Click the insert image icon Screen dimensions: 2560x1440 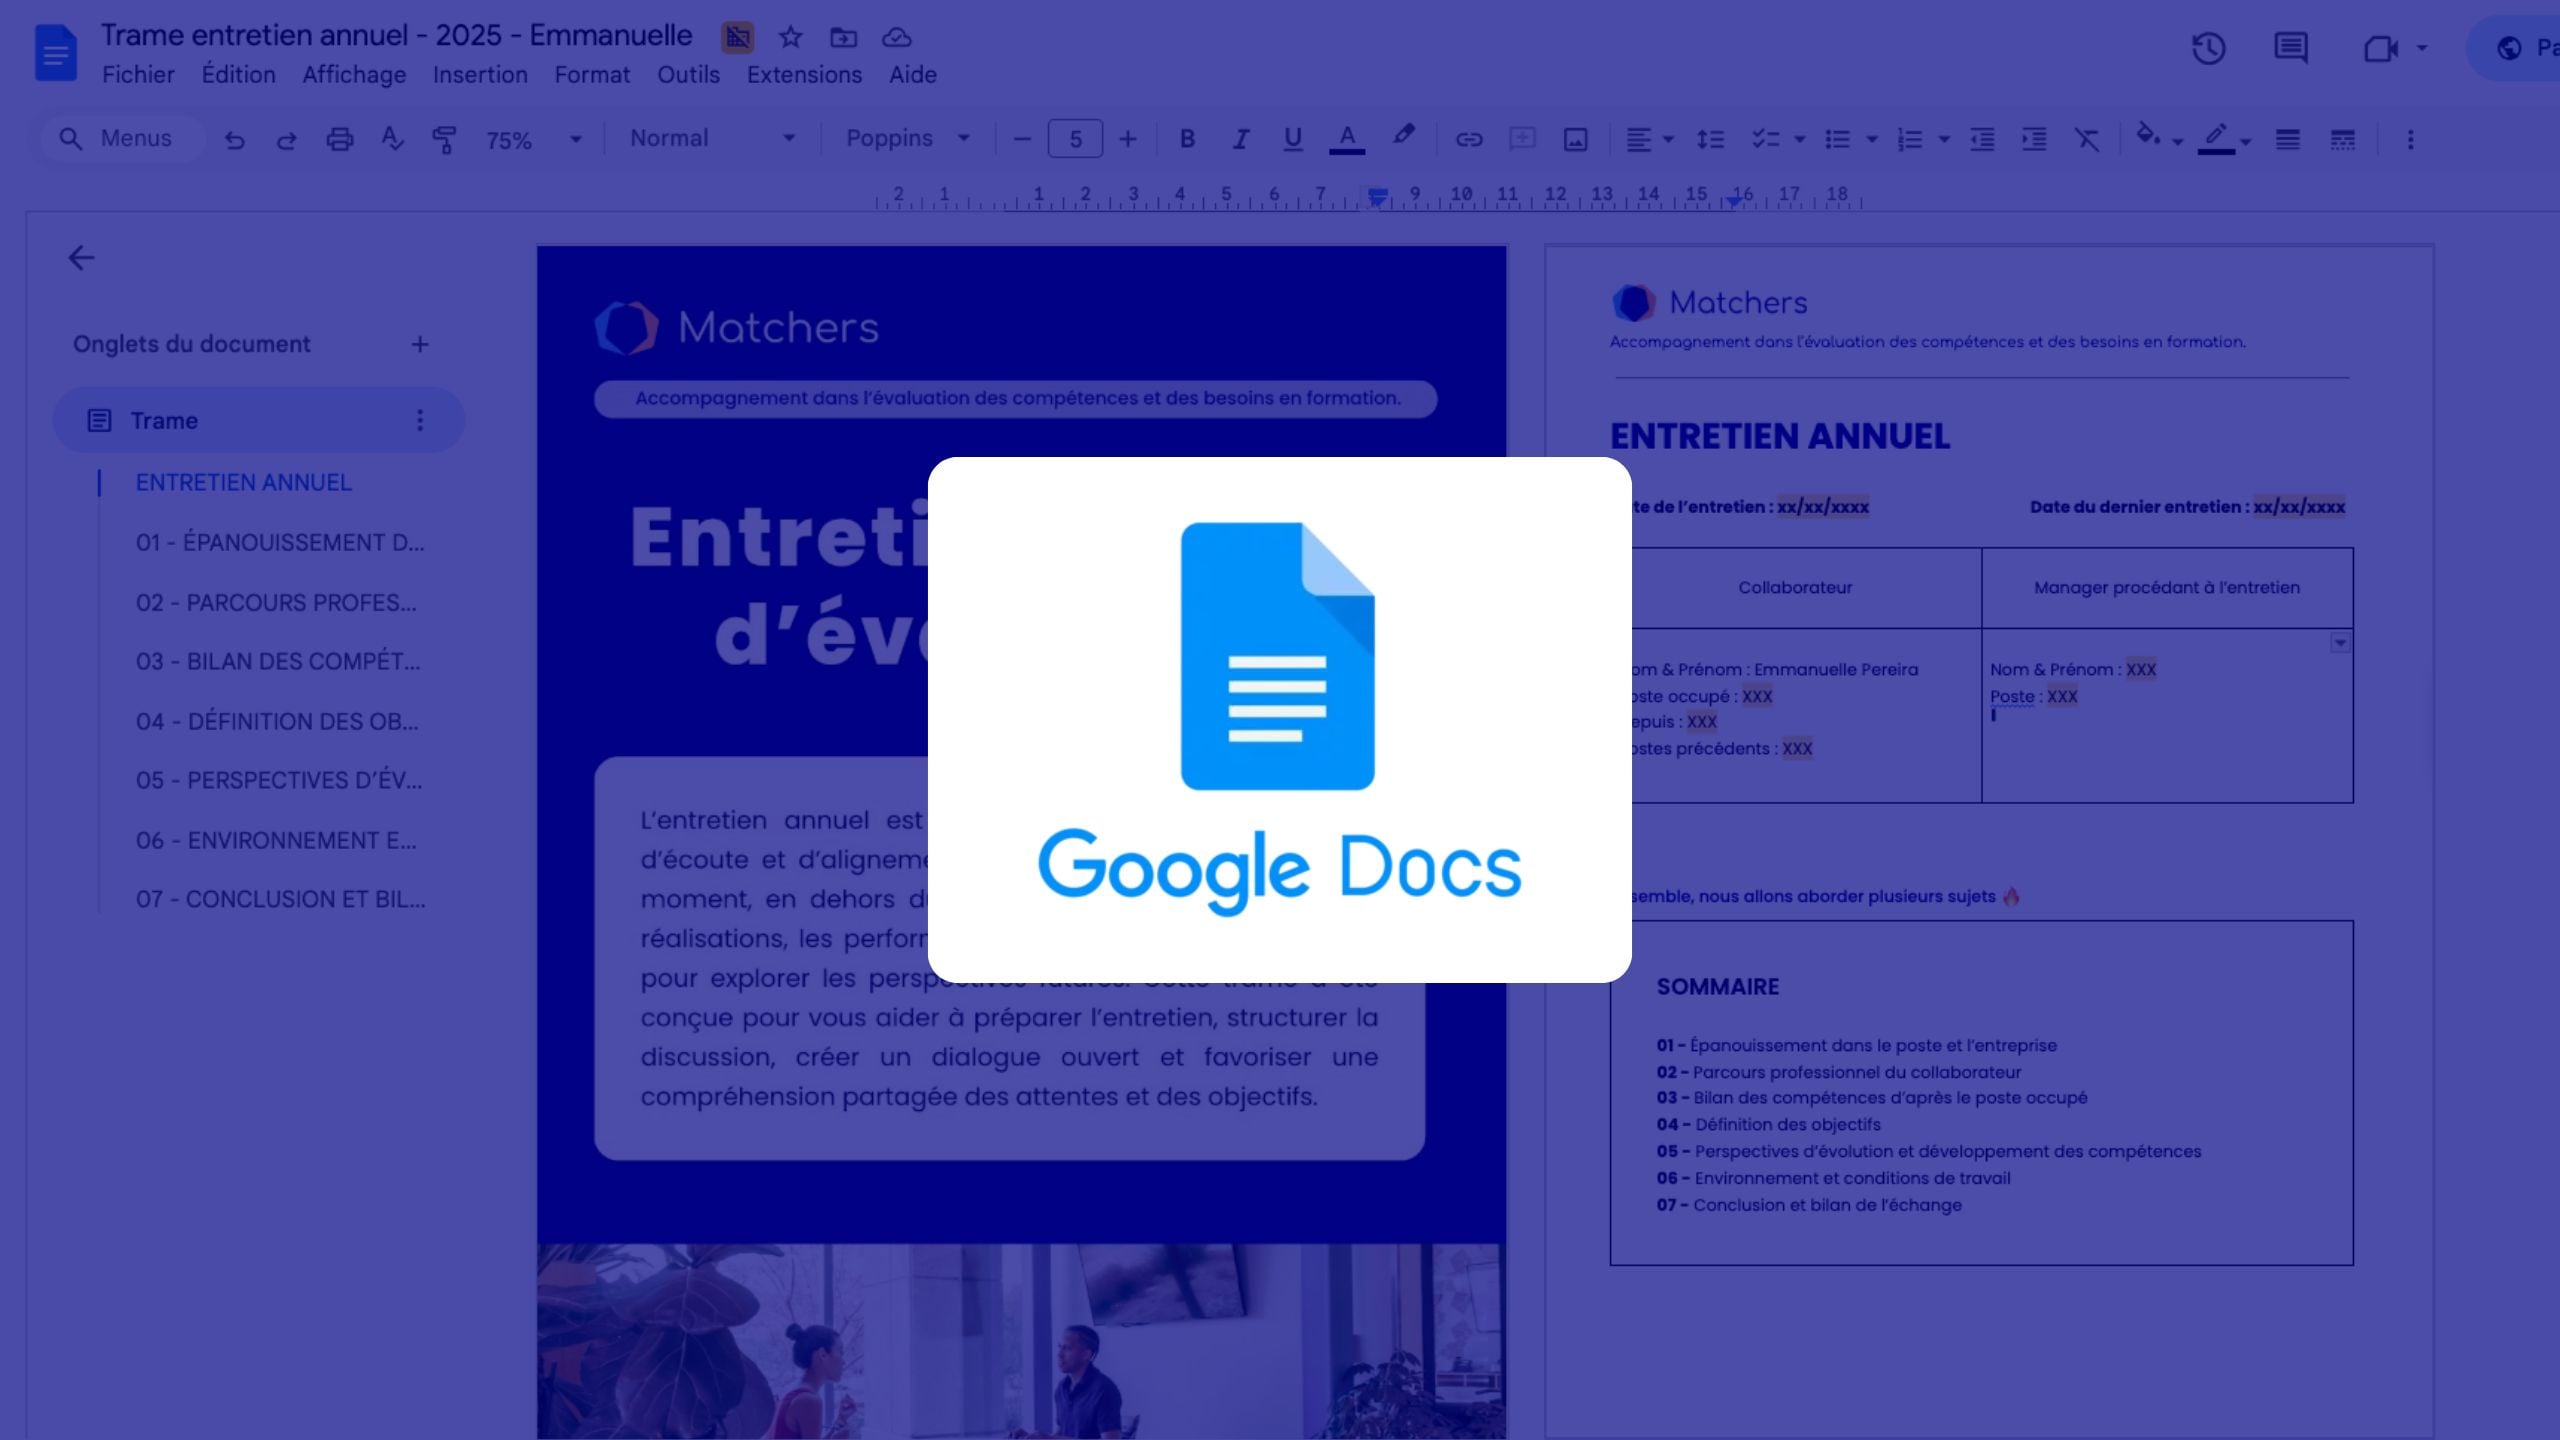(x=1575, y=139)
